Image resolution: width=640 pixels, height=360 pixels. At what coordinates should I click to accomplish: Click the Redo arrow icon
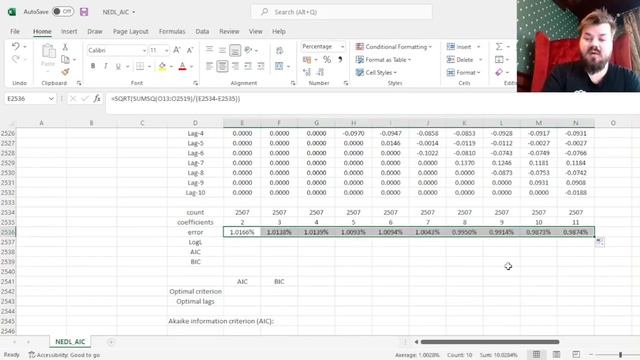16,60
